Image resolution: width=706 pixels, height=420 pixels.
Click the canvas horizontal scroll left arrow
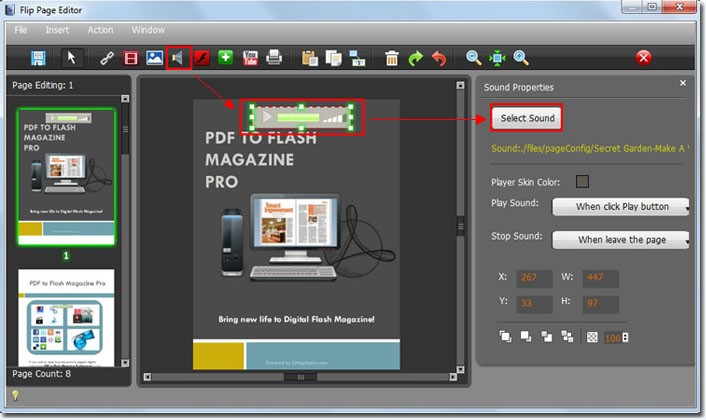point(147,377)
